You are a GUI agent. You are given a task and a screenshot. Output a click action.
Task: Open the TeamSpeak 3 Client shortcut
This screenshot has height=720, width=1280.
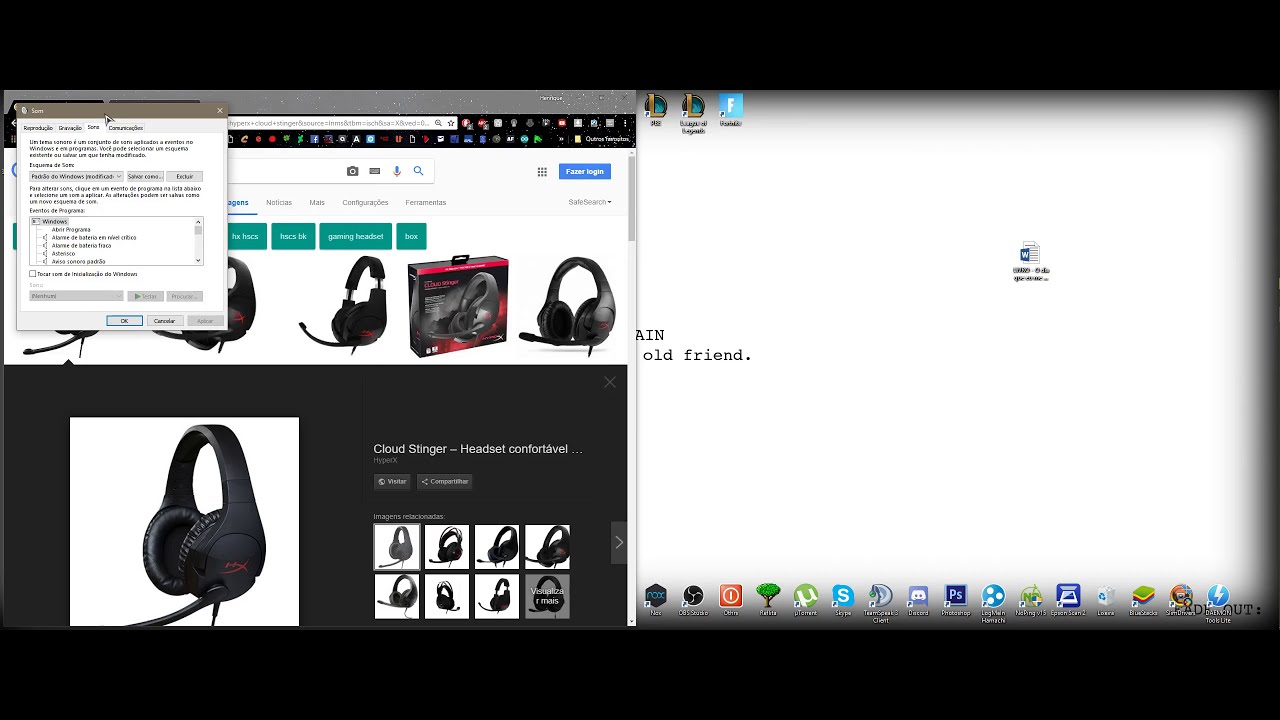(880, 603)
